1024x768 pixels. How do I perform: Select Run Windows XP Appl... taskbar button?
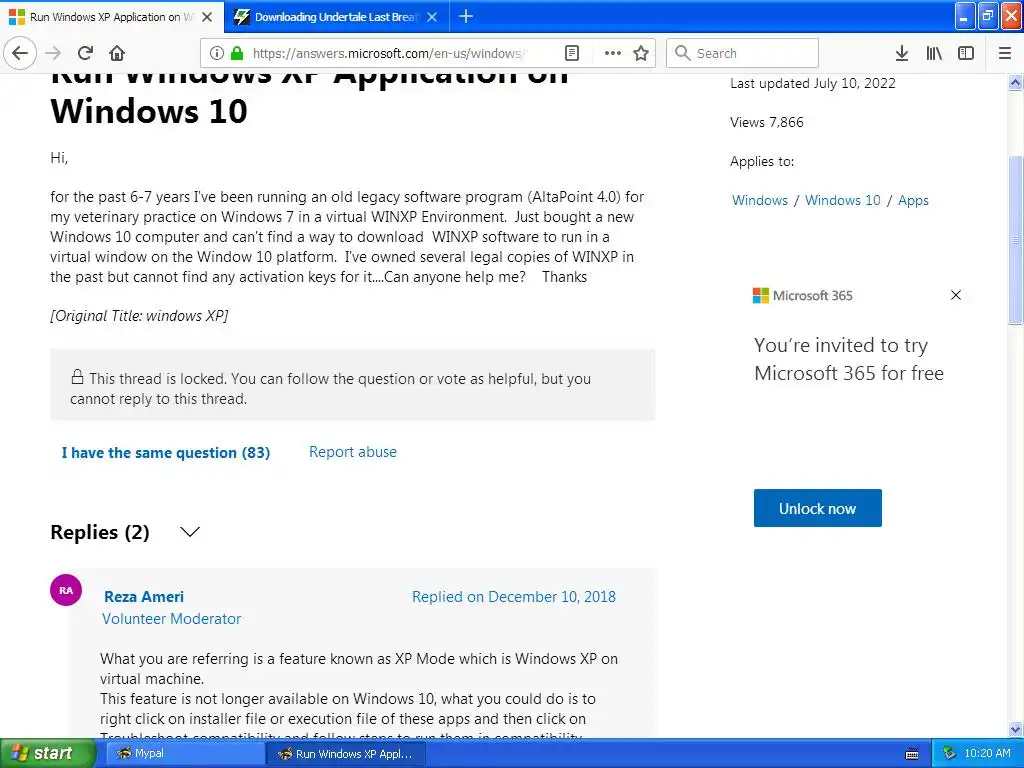[346, 754]
